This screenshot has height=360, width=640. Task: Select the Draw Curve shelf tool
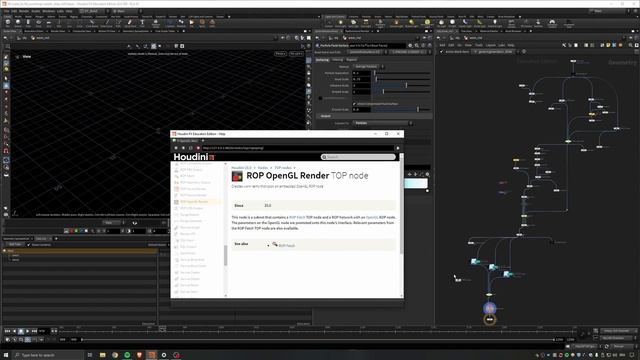pyautogui.click(x=107, y=23)
